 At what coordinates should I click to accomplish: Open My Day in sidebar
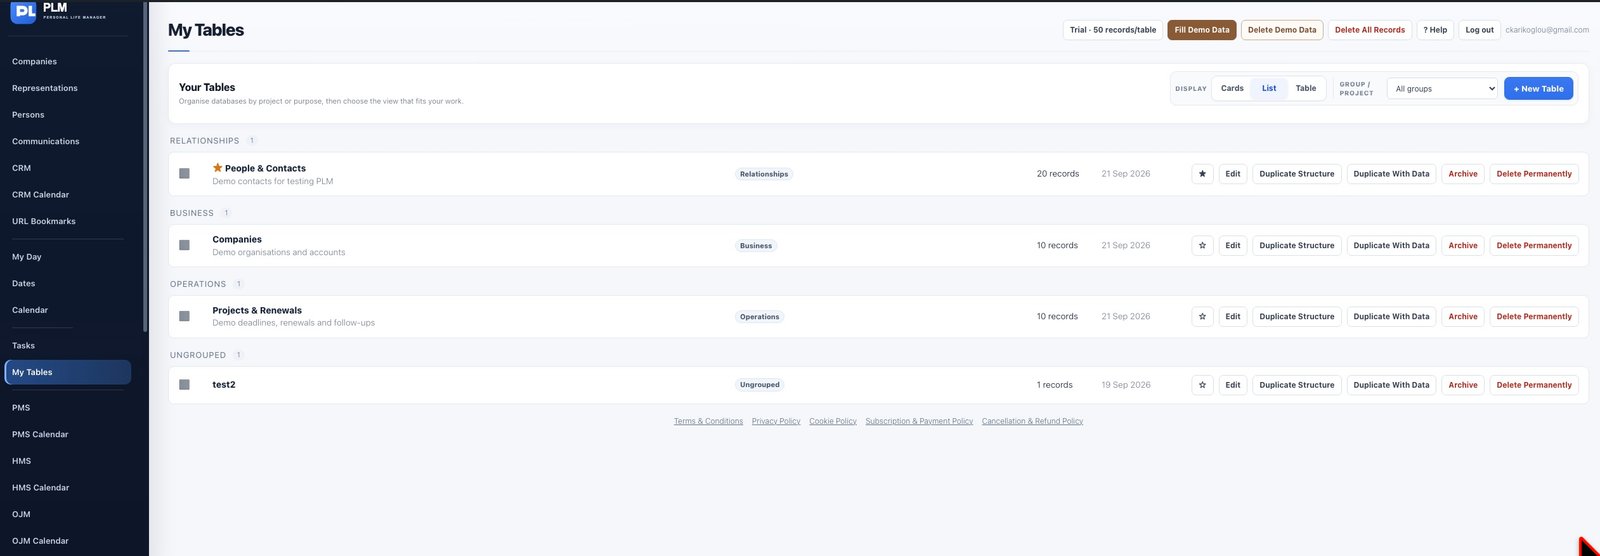pyautogui.click(x=26, y=257)
